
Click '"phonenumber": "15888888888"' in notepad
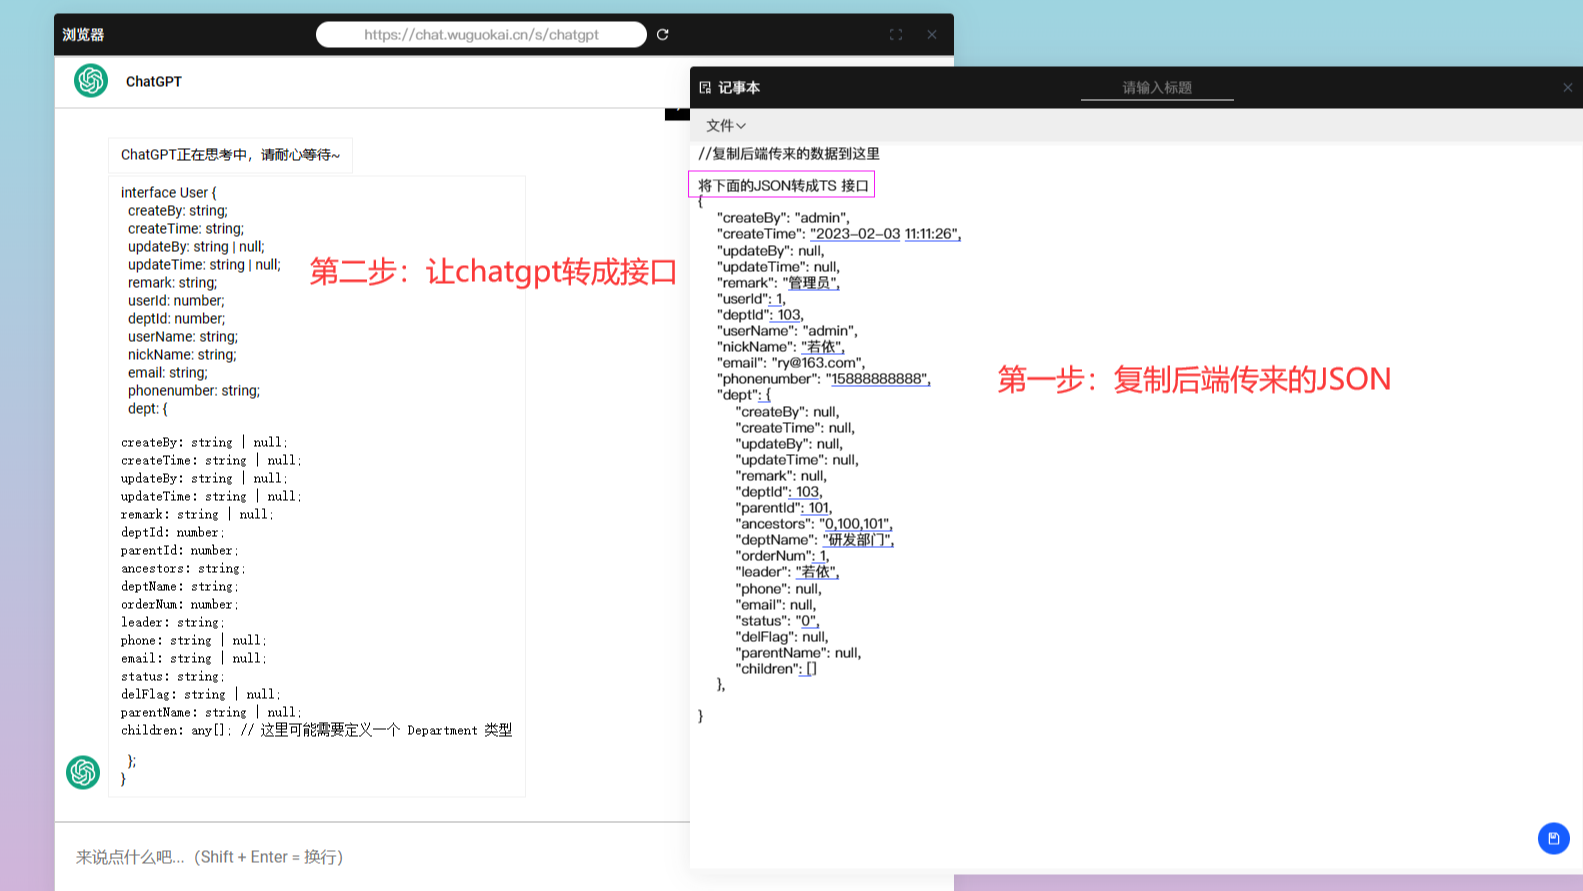[x=824, y=378]
